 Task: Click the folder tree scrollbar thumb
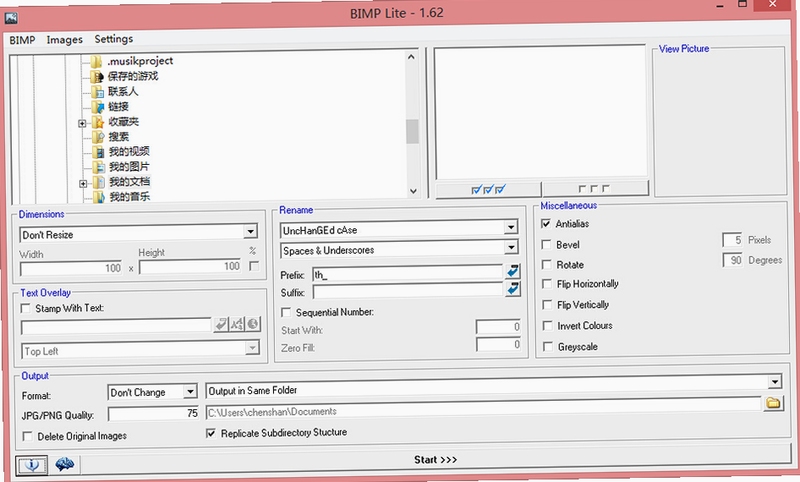coord(412,132)
